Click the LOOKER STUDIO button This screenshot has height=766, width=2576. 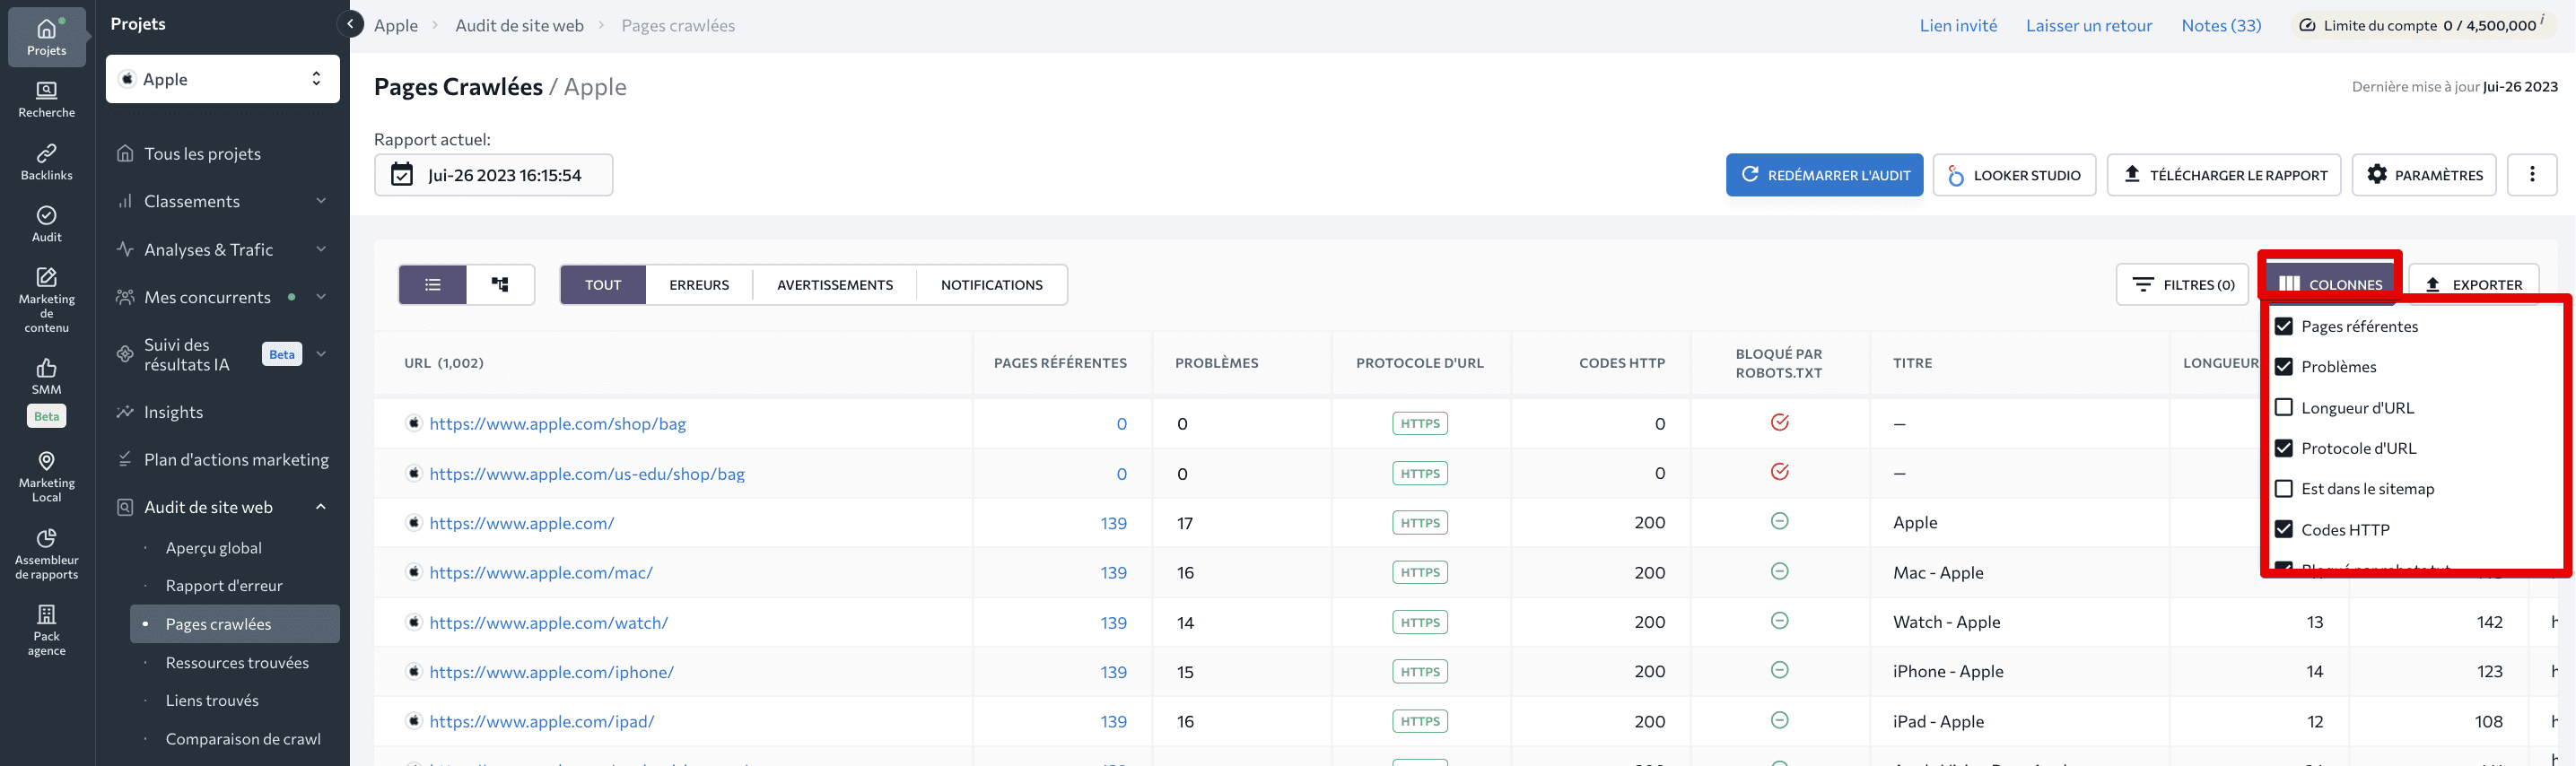pos(2014,175)
